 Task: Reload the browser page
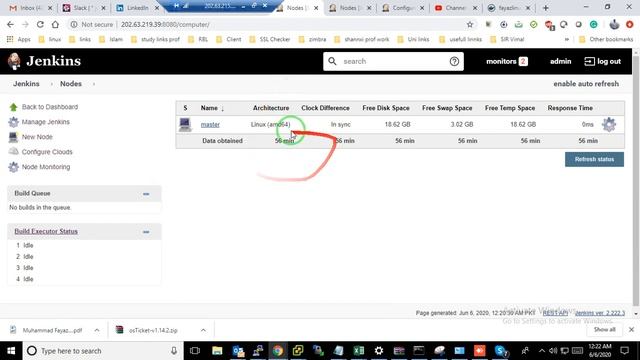(x=40, y=24)
